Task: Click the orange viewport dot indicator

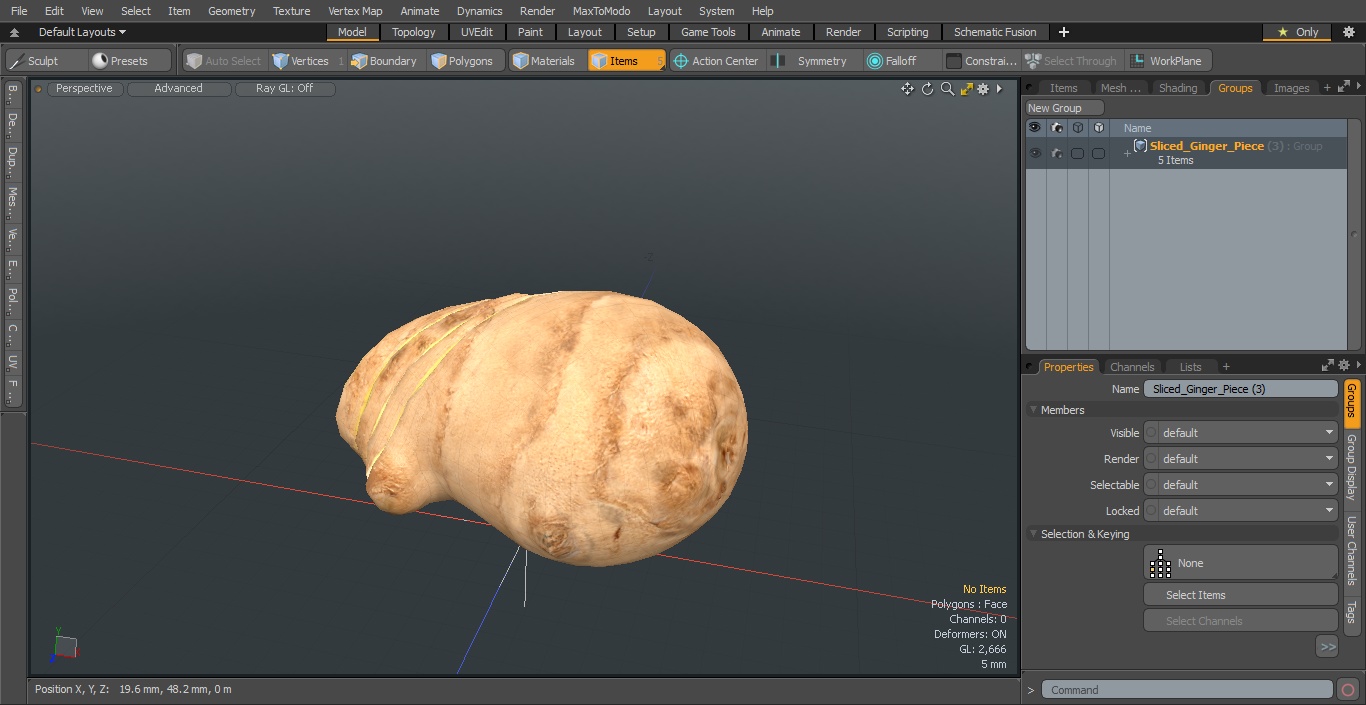Action: (39, 89)
